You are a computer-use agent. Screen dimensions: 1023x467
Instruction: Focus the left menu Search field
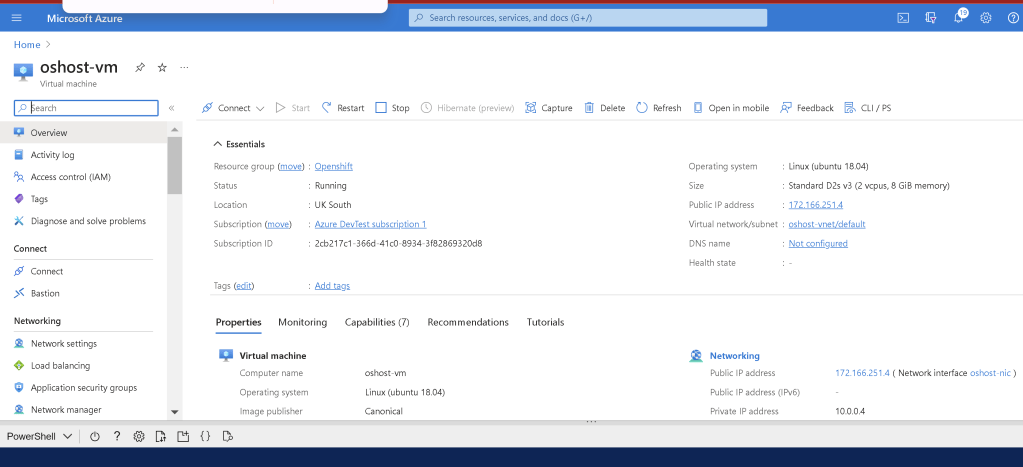tap(86, 108)
